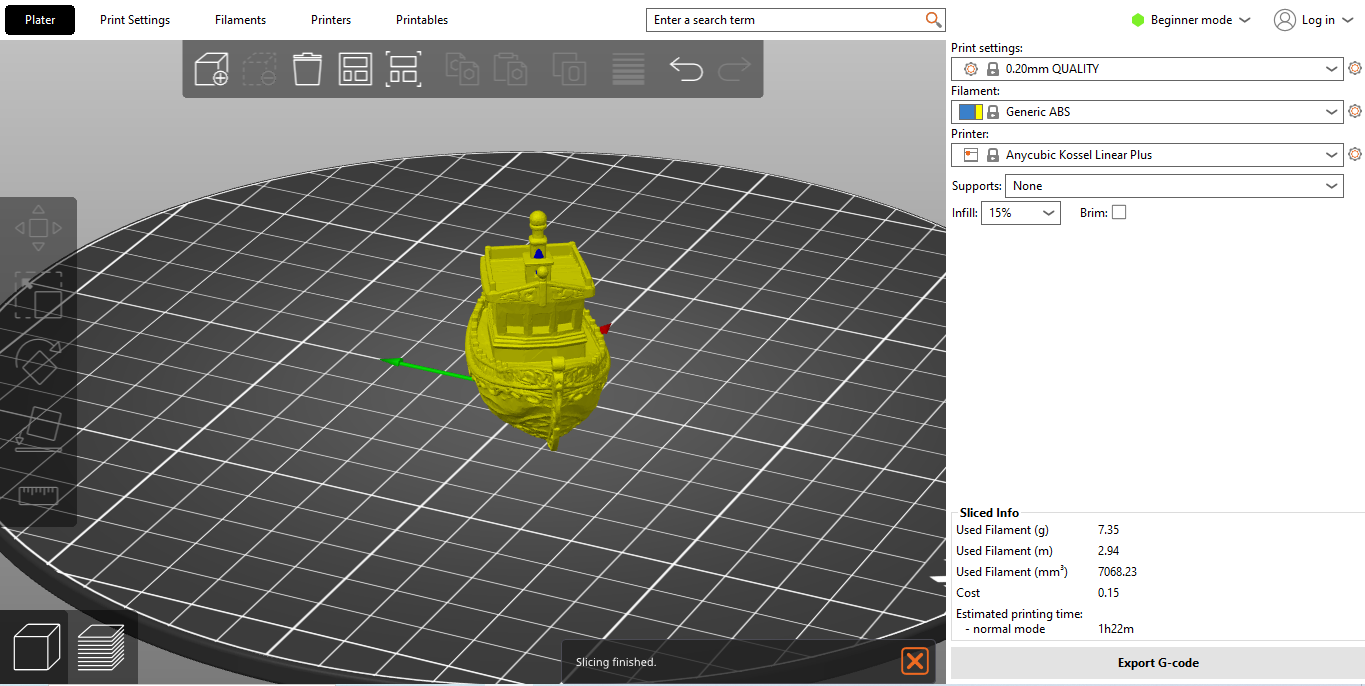This screenshot has height=686, width=1365.
Task: Select the Measure ruler tool
Action: [x=38, y=494]
